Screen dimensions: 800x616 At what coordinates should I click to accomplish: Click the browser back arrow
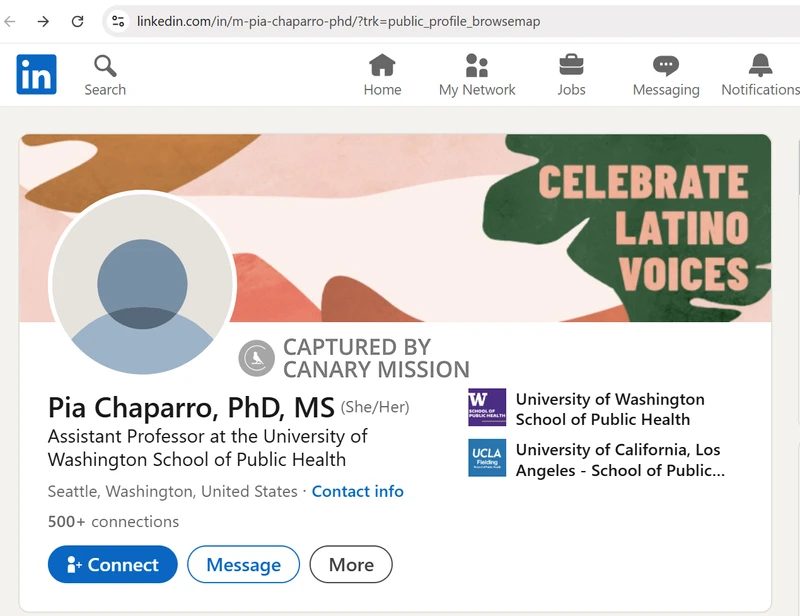[x=10, y=21]
